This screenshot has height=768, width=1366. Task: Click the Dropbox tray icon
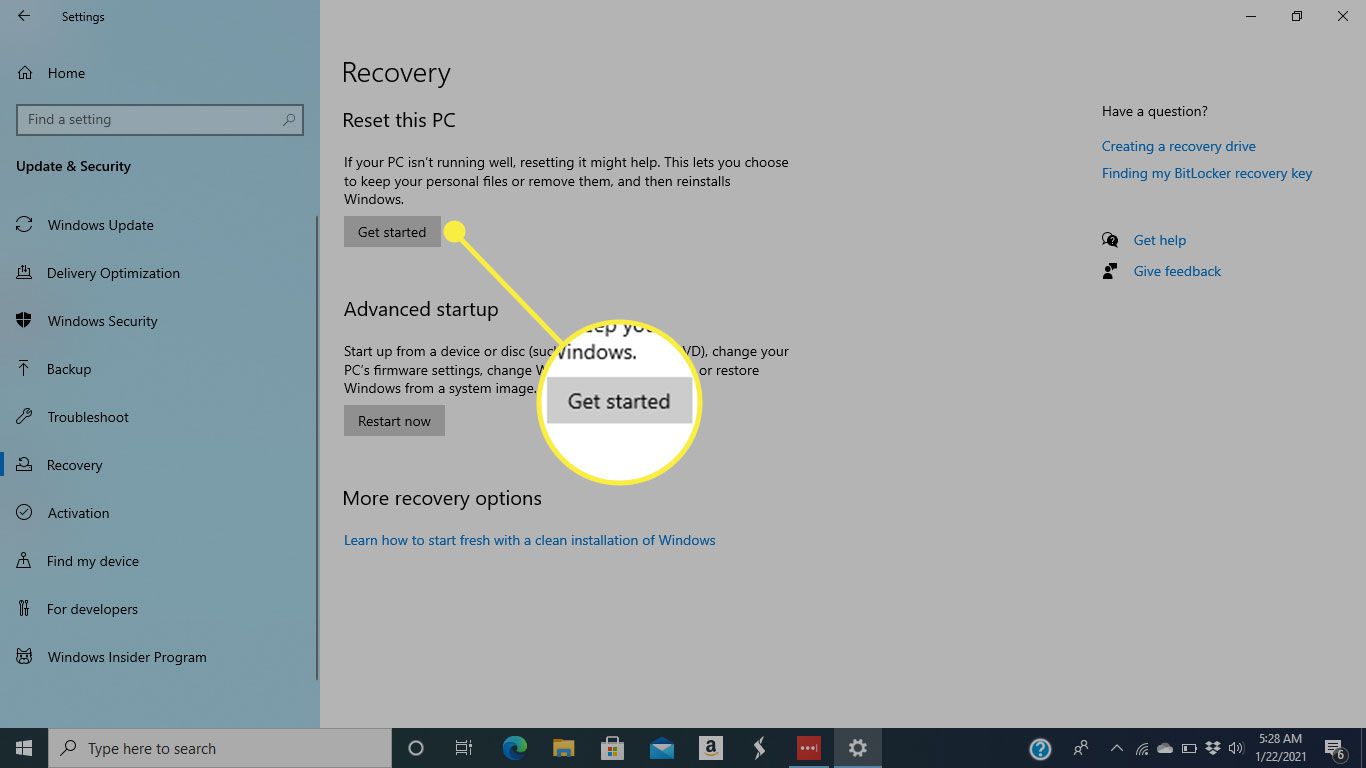coord(1213,748)
